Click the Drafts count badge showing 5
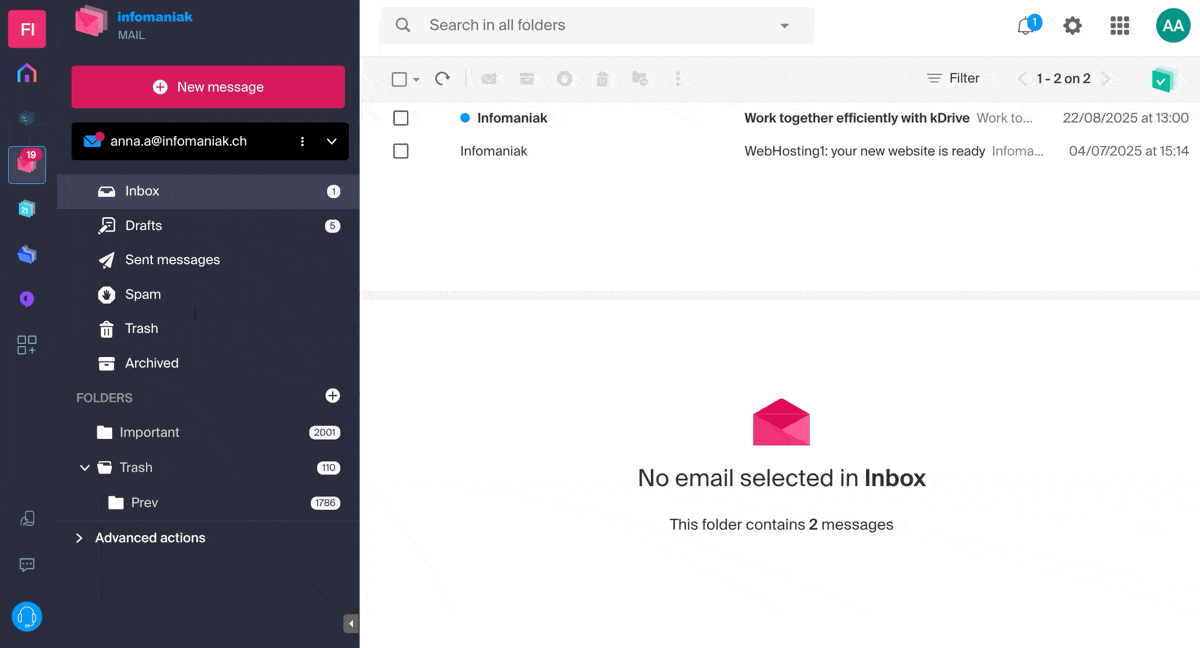 click(333, 226)
